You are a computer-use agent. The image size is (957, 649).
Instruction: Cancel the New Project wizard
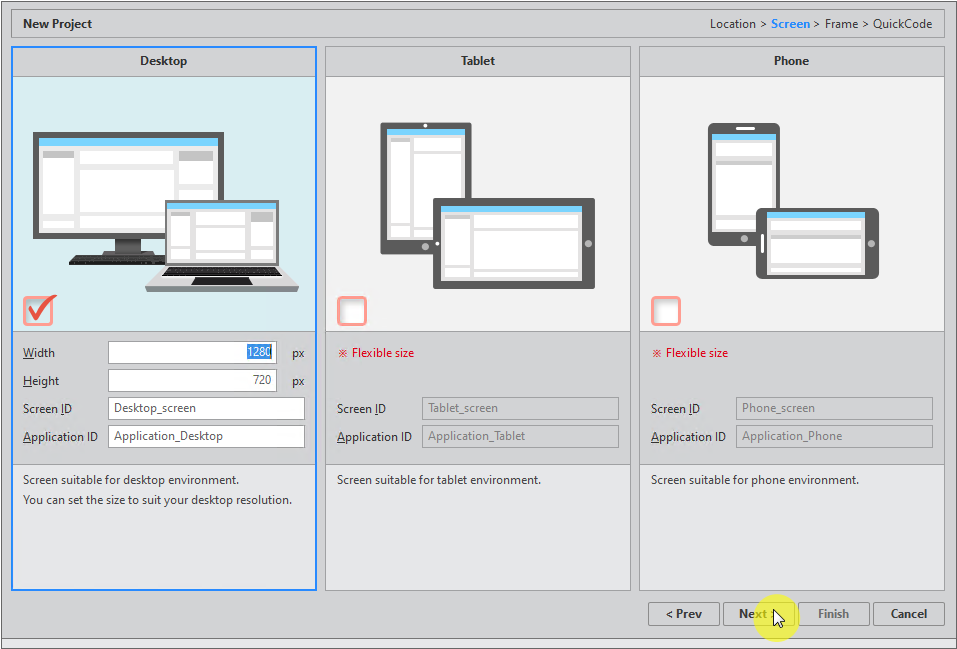[x=909, y=614]
